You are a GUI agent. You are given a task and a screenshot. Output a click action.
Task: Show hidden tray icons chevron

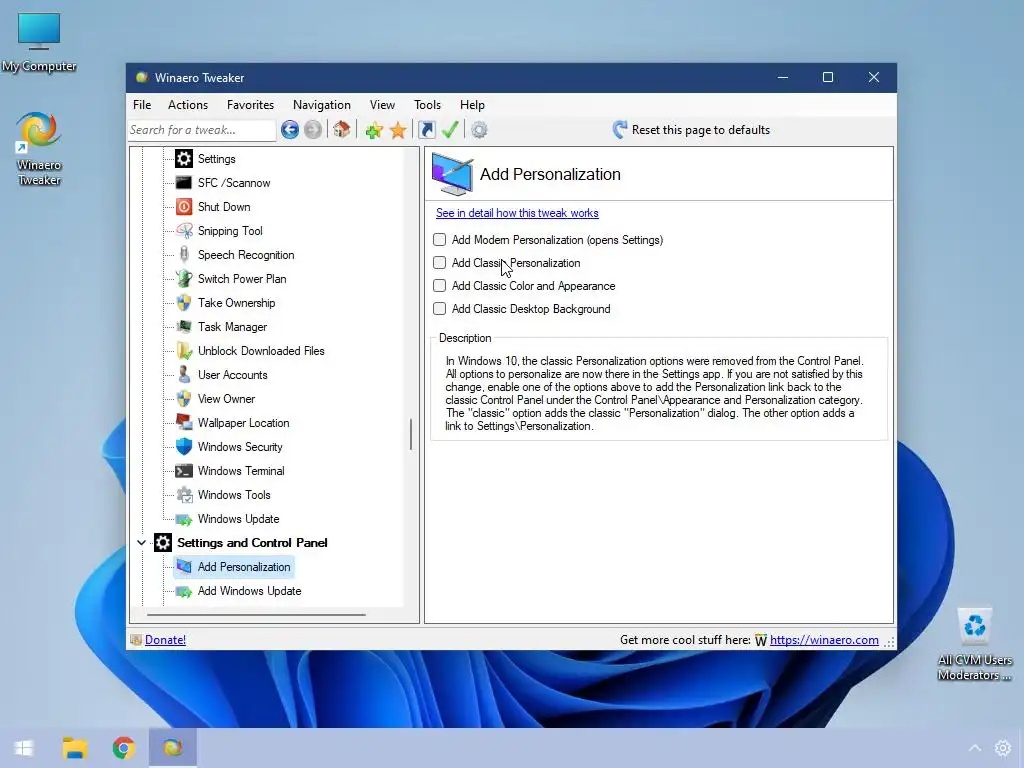(974, 748)
